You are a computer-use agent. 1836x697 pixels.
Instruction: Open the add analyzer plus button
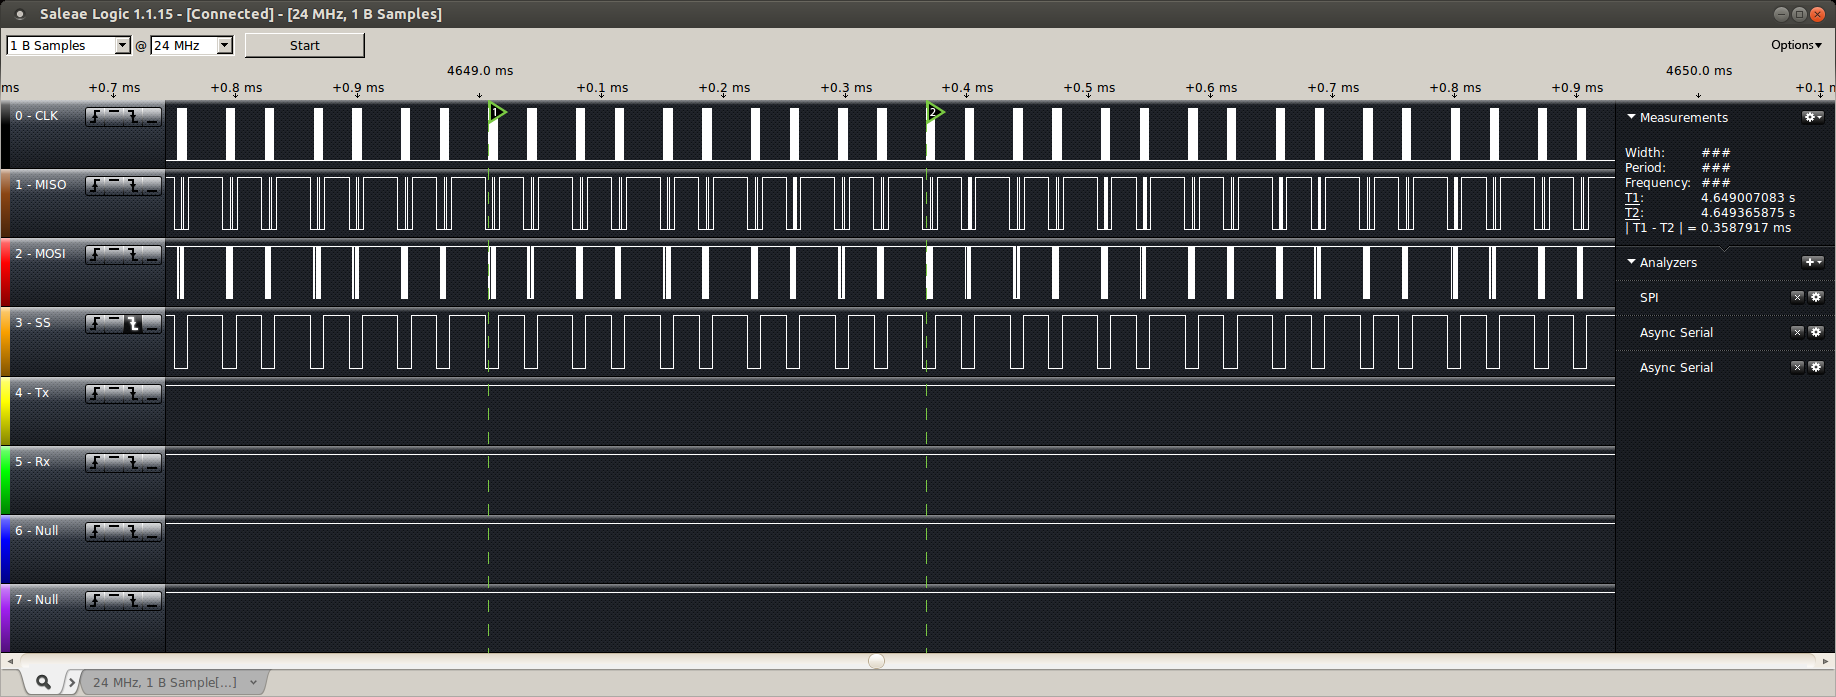(1812, 262)
